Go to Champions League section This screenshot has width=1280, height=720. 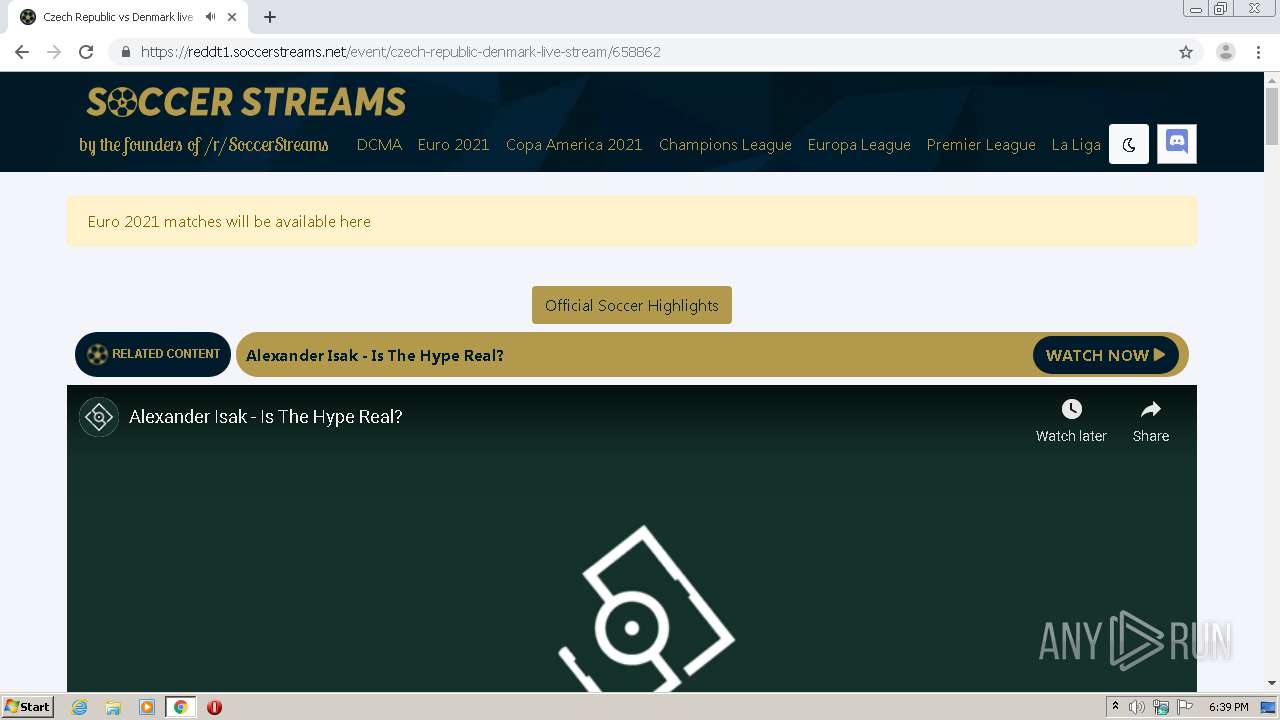[x=725, y=145]
